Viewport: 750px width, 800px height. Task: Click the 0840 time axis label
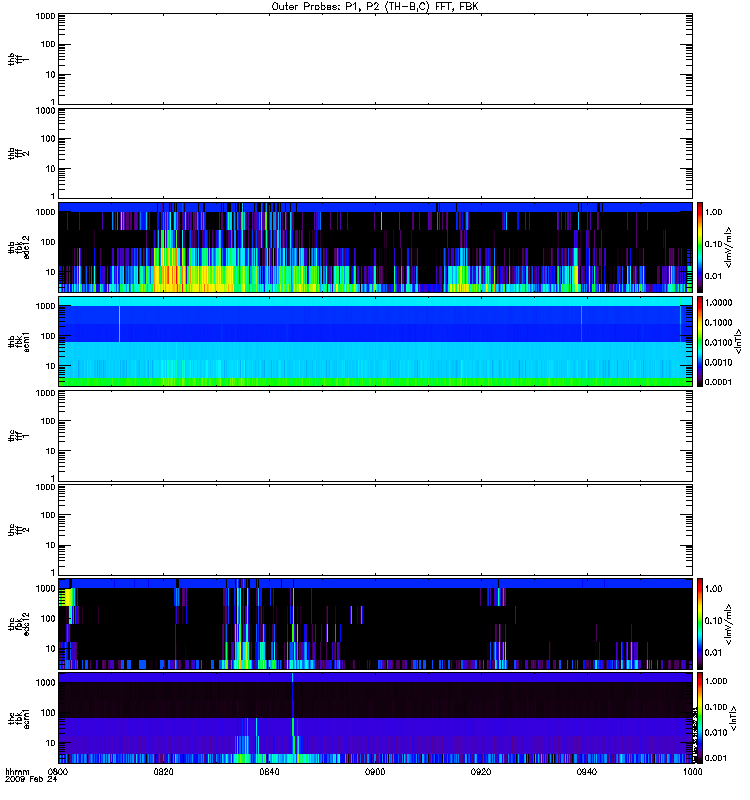(x=269, y=772)
